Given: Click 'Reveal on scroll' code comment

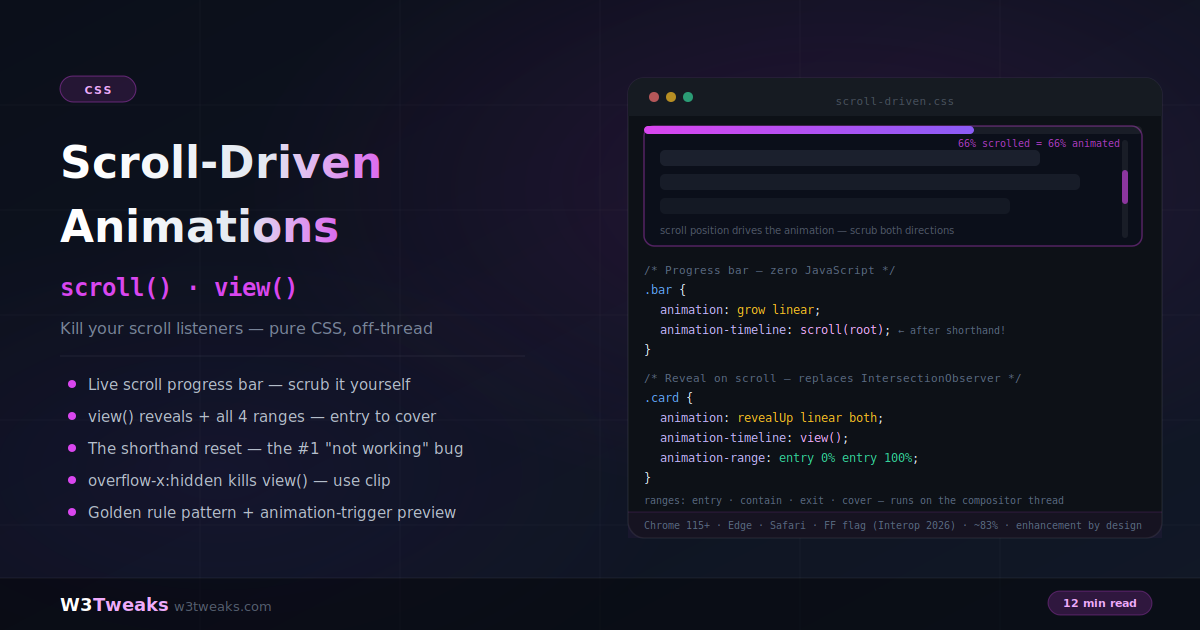Looking at the screenshot, I should [833, 378].
